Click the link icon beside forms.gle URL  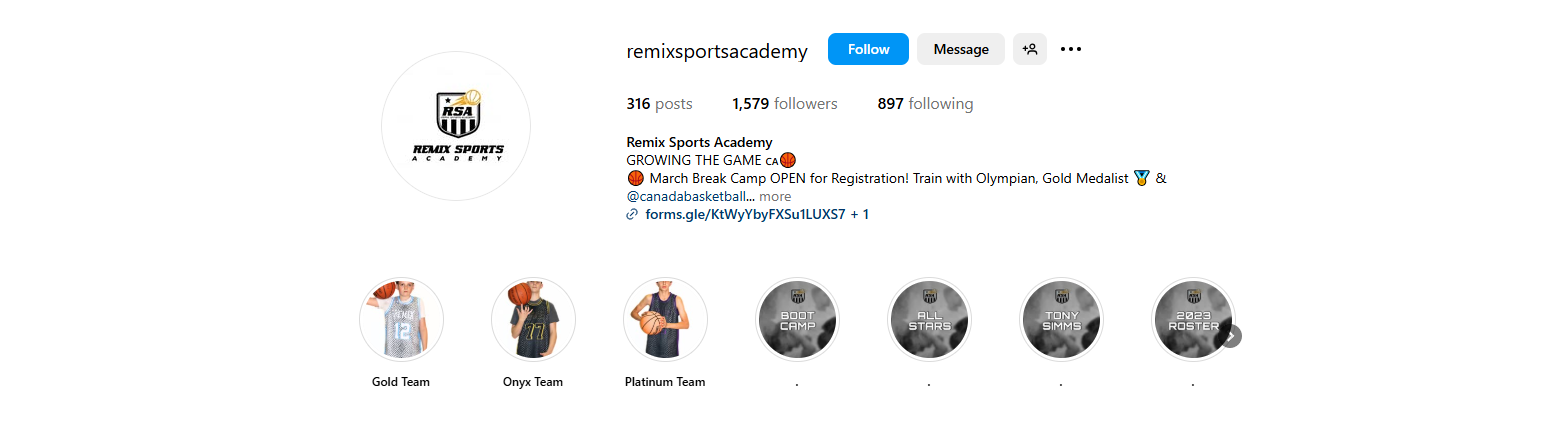632,214
